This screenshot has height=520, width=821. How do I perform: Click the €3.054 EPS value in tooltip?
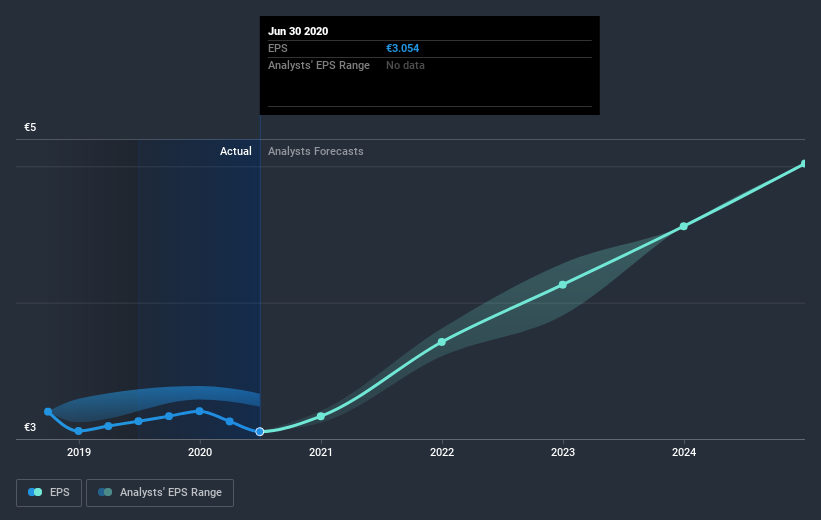click(x=403, y=48)
